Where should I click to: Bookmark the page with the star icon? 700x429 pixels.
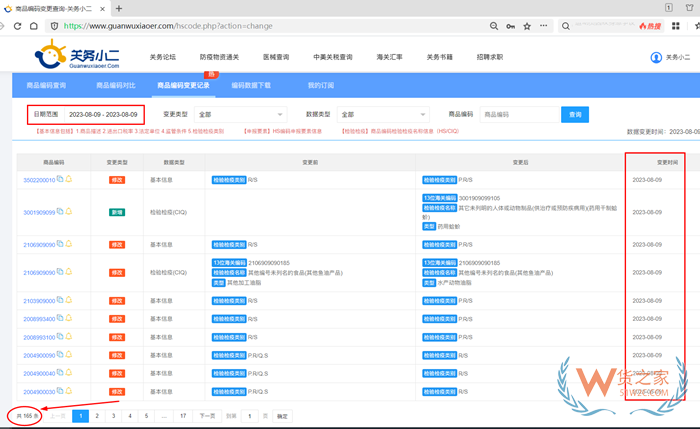pos(527,26)
